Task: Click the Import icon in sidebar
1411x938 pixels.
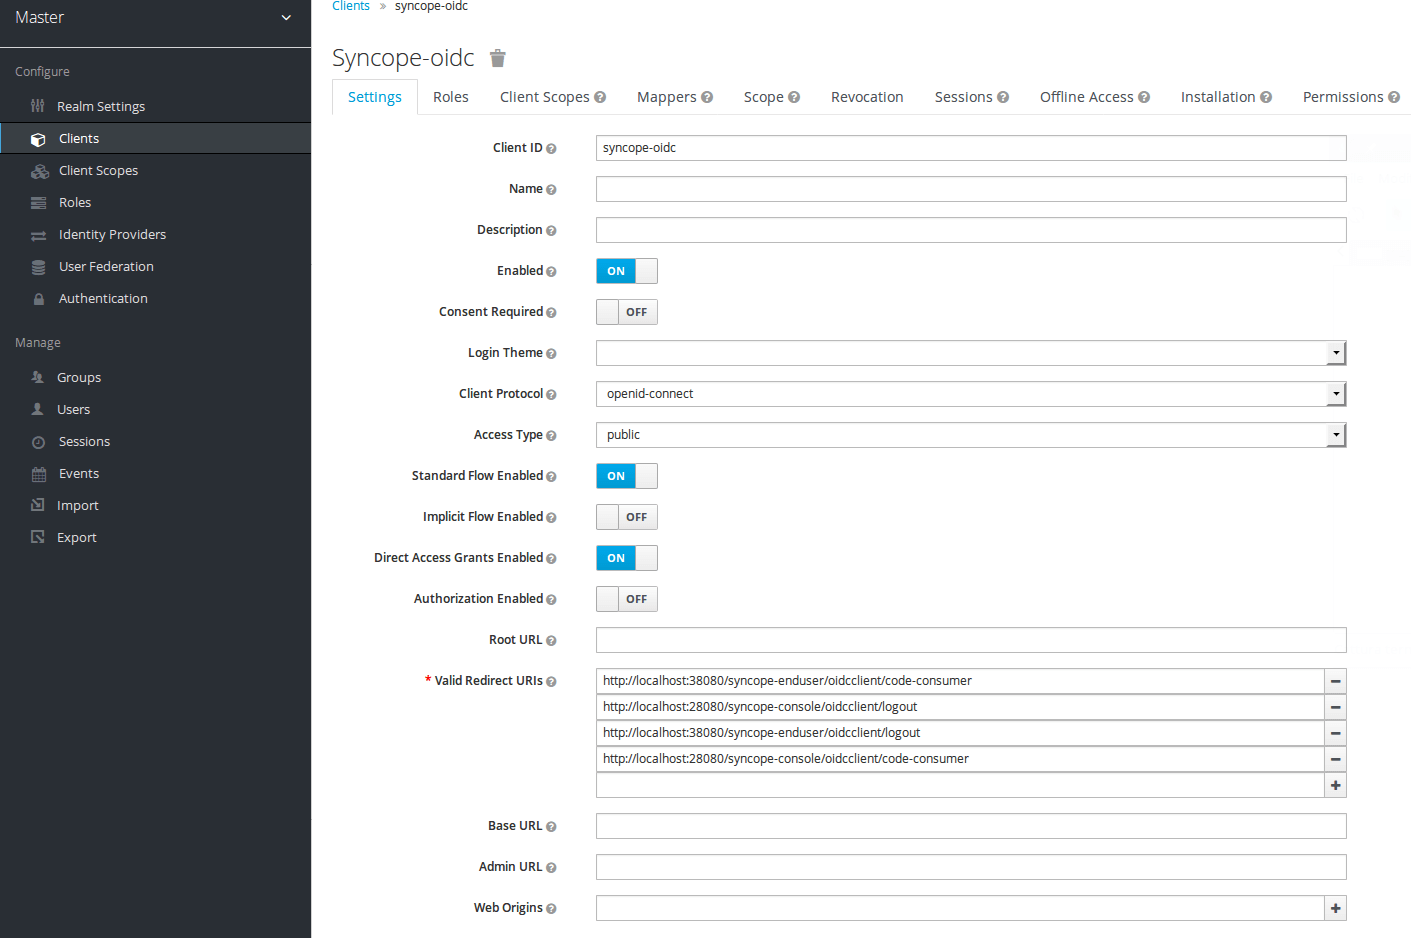Action: click(38, 505)
